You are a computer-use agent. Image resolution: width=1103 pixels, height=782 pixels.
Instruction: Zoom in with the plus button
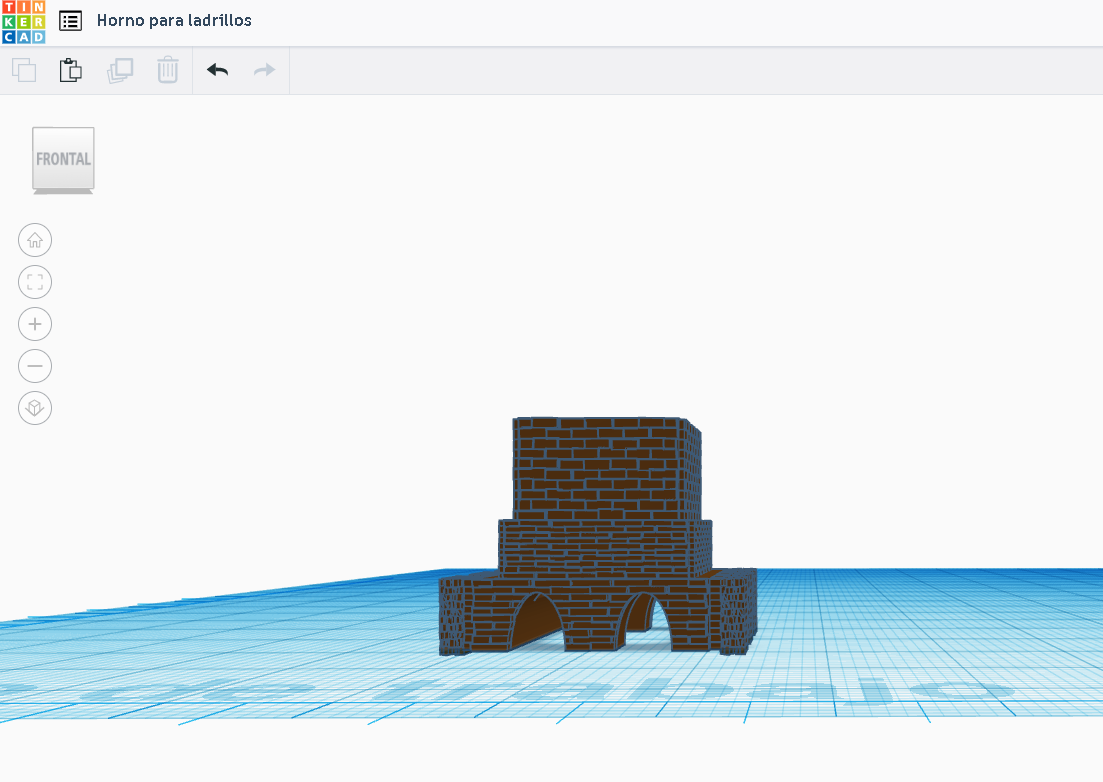[x=35, y=324]
